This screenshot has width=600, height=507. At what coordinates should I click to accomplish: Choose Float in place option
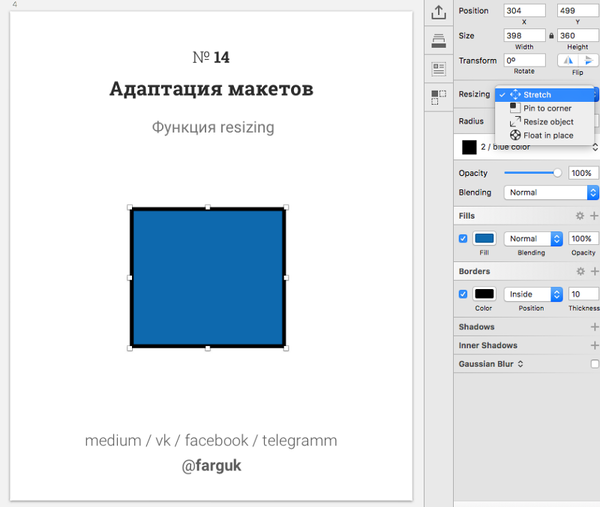[545, 135]
